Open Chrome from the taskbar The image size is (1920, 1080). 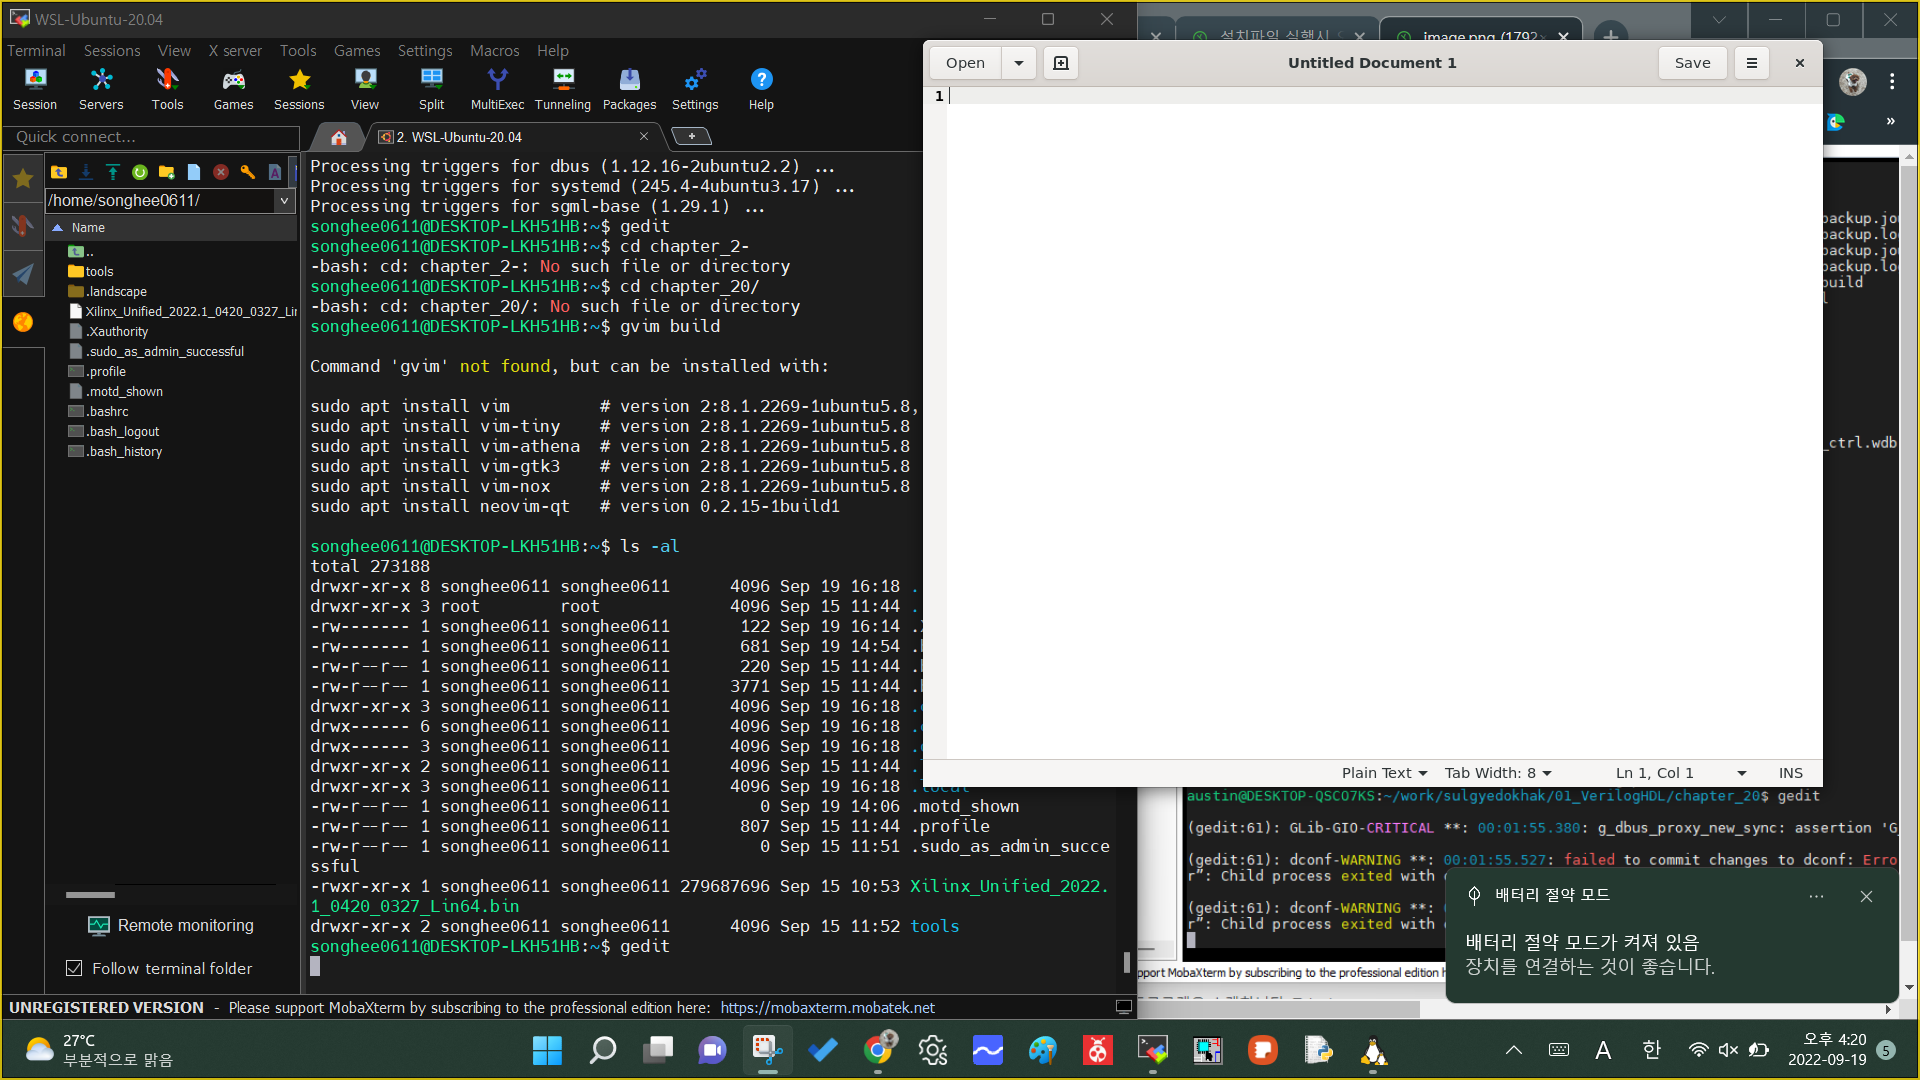tap(878, 1050)
